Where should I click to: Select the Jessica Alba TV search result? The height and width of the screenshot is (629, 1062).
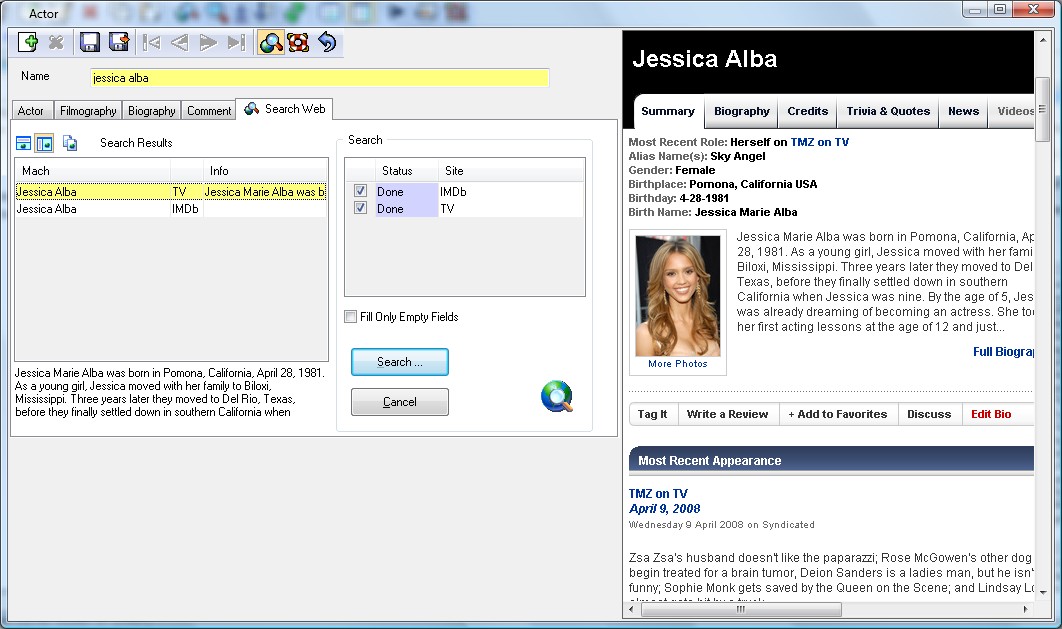click(171, 192)
